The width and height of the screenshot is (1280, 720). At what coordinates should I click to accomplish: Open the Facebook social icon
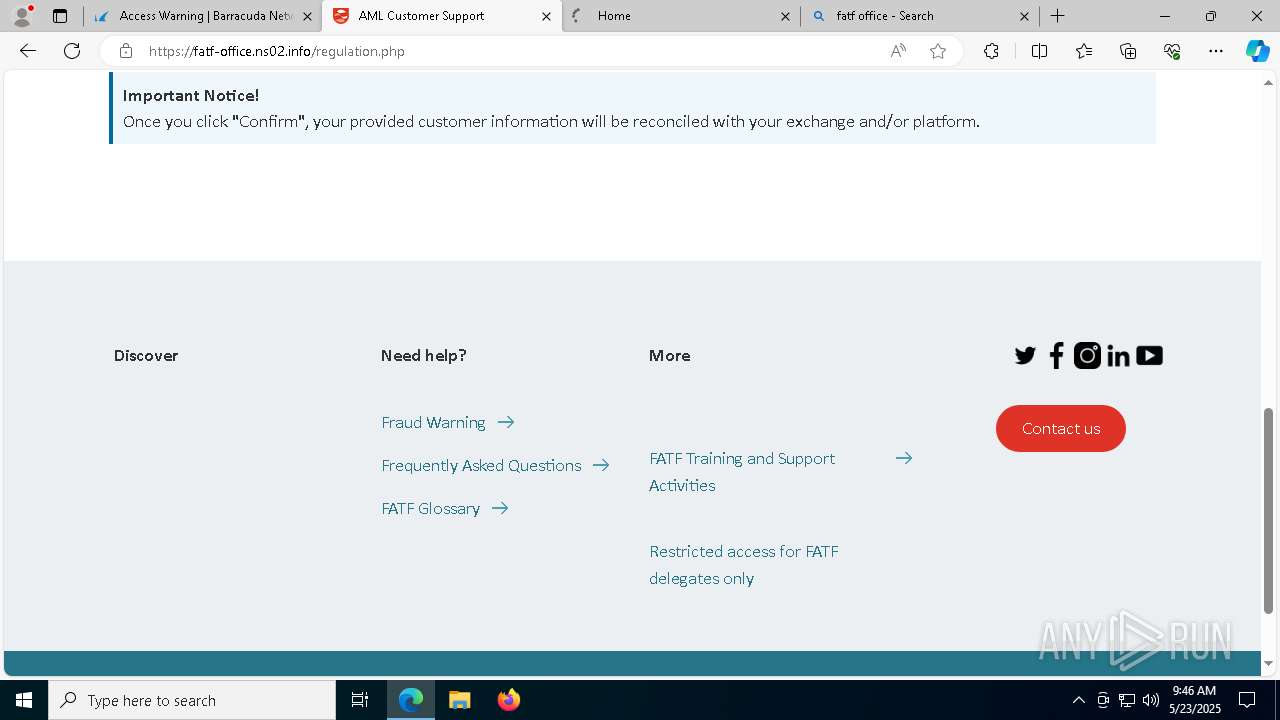1056,356
